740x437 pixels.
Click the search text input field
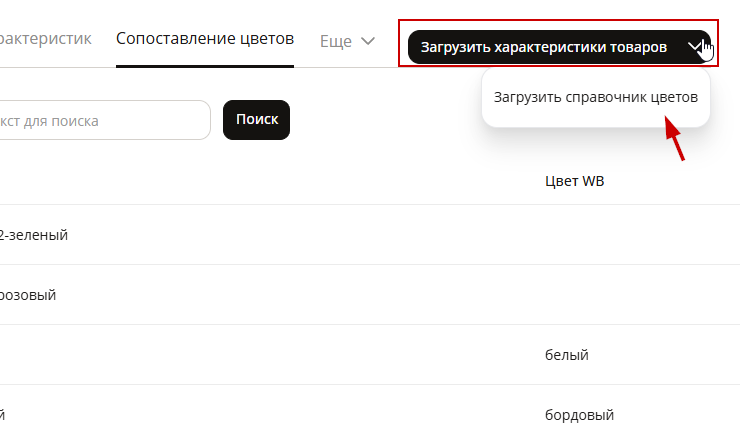point(105,120)
